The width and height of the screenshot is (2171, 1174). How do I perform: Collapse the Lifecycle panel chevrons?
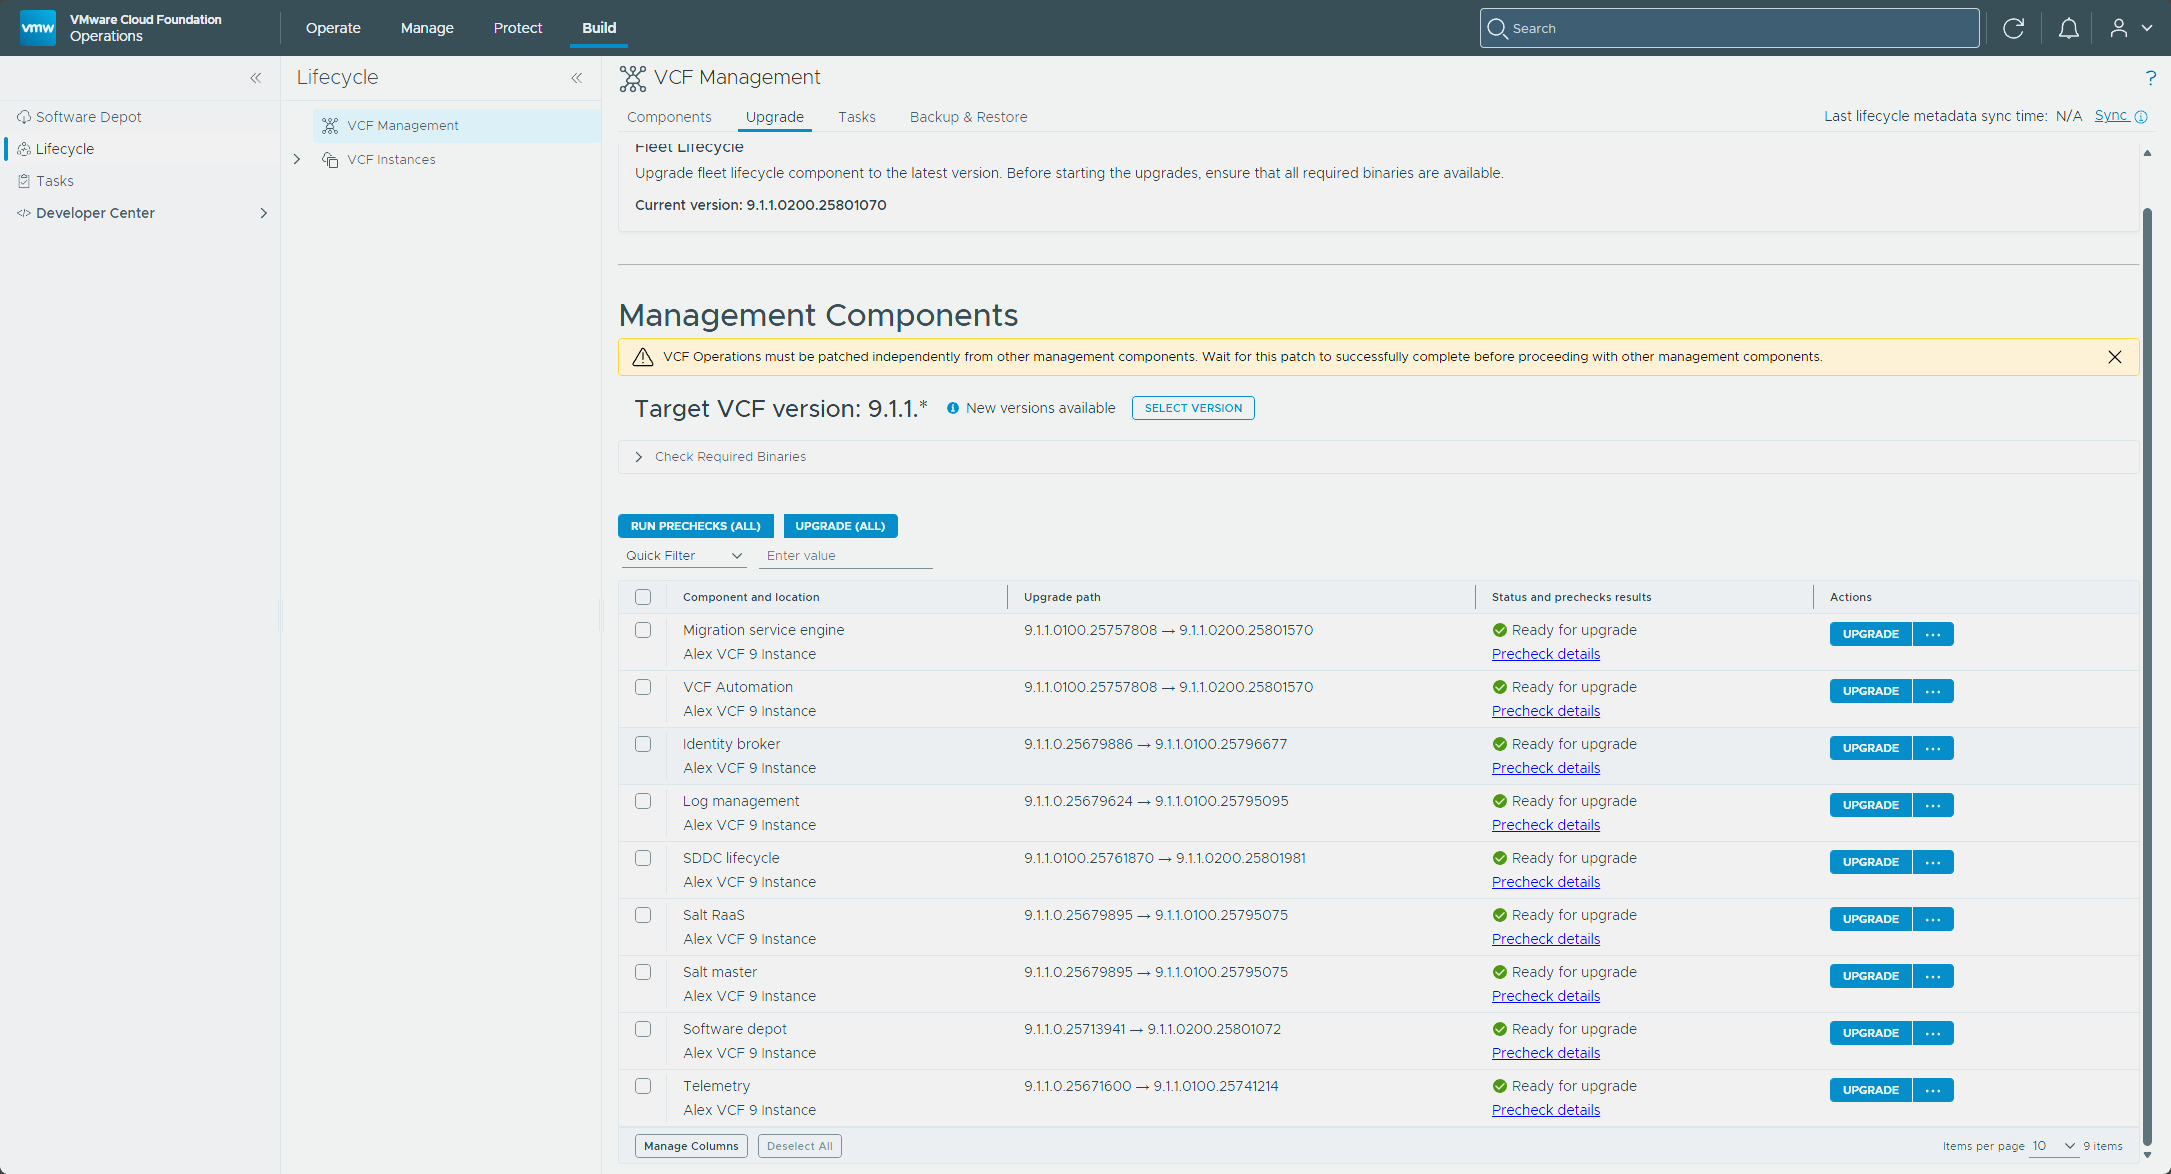pyautogui.click(x=577, y=78)
